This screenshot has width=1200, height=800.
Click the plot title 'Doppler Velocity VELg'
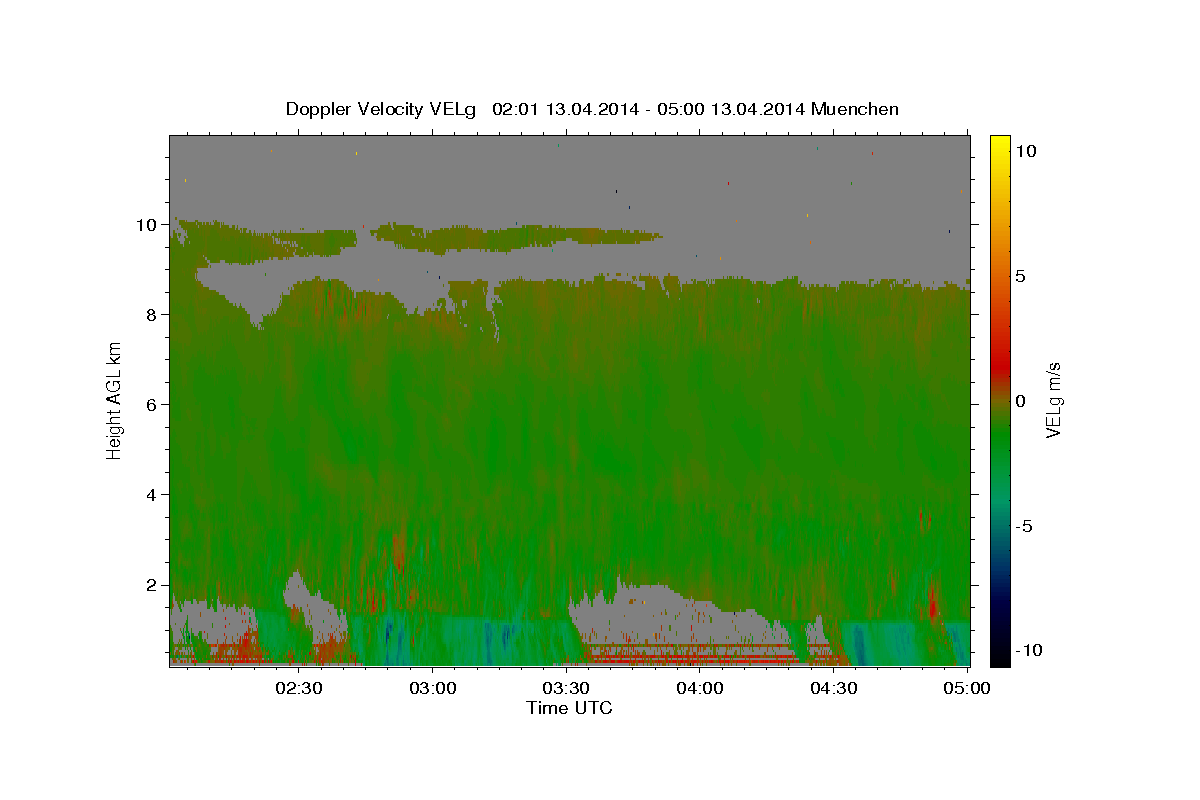pos(381,109)
